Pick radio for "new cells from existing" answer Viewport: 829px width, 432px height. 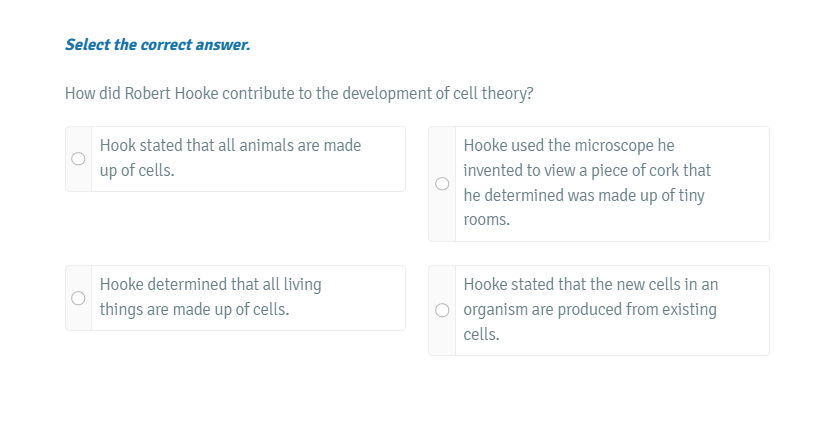442,310
